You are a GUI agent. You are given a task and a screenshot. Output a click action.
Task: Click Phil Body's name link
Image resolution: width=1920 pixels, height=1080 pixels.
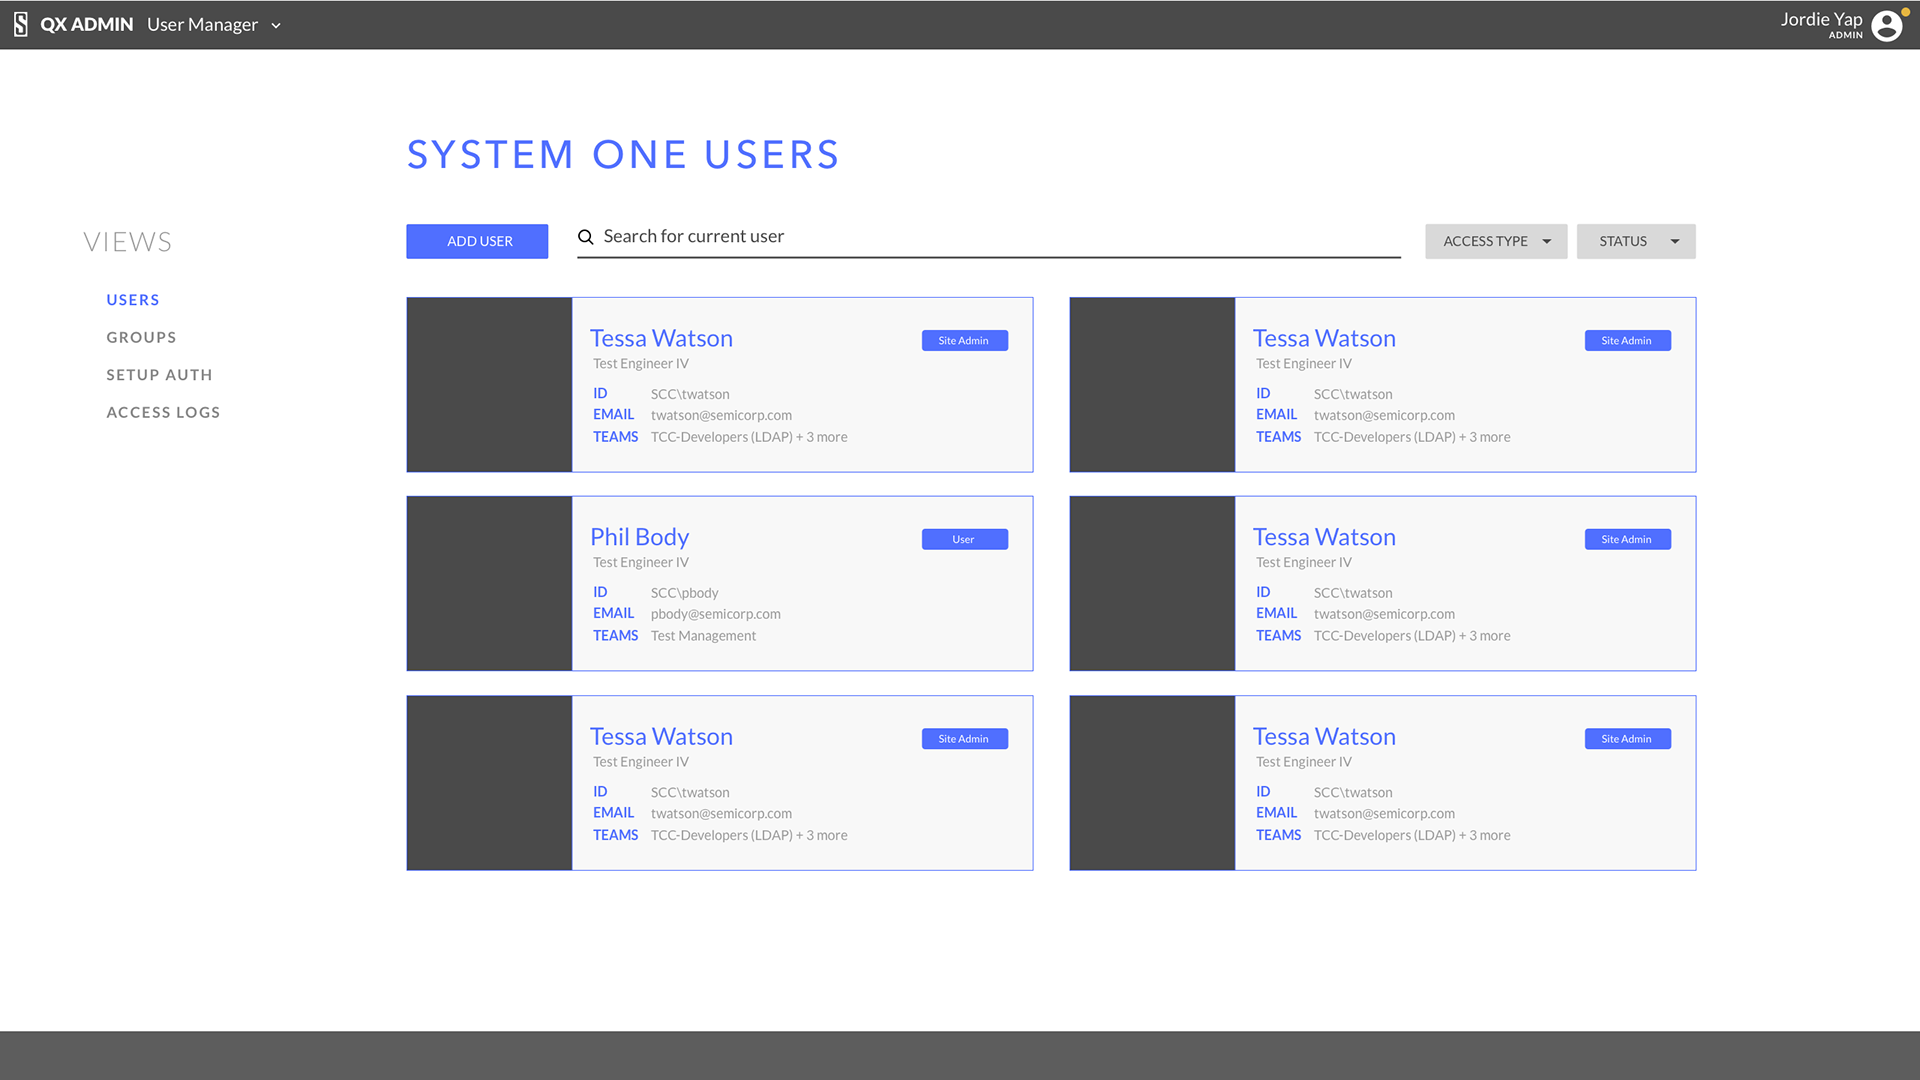click(x=639, y=537)
